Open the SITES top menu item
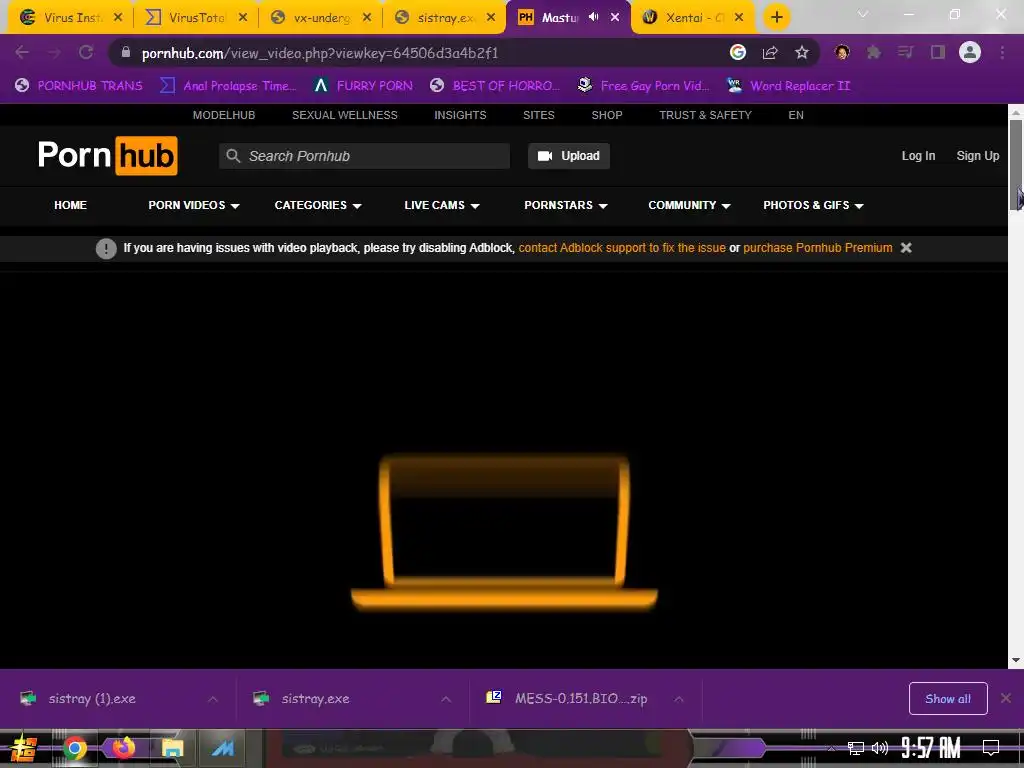Screen dimensions: 1024x768 [x=539, y=115]
